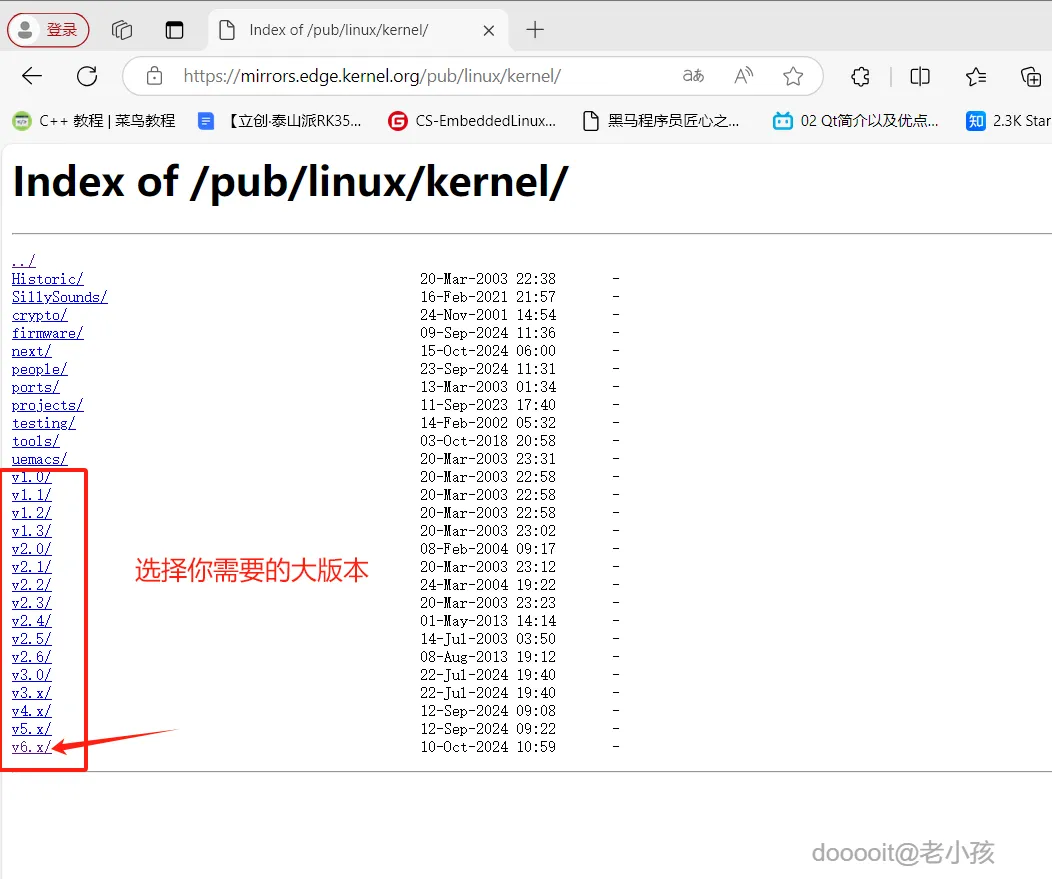Reload the page with refresh icon
This screenshot has width=1052, height=879.
point(87,76)
